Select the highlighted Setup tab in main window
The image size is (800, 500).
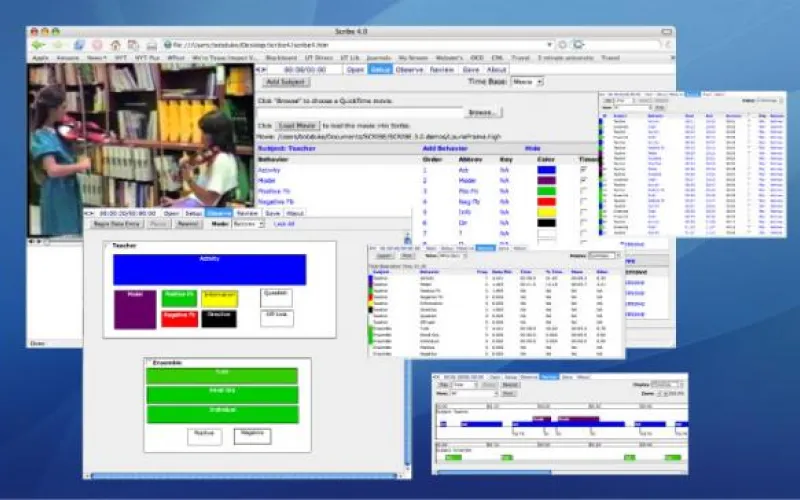point(380,69)
